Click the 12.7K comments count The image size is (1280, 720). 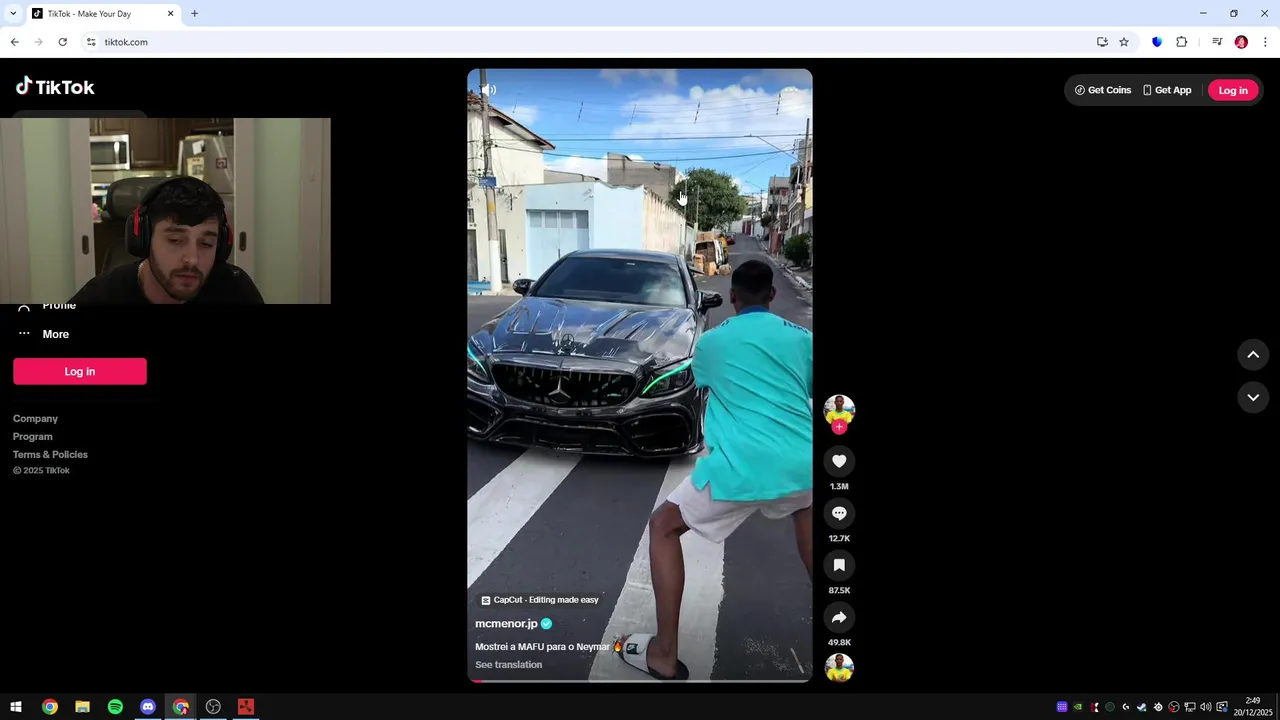(x=839, y=539)
